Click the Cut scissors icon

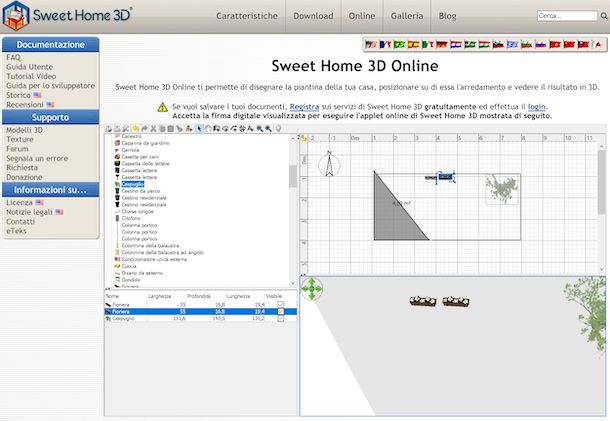(x=153, y=128)
